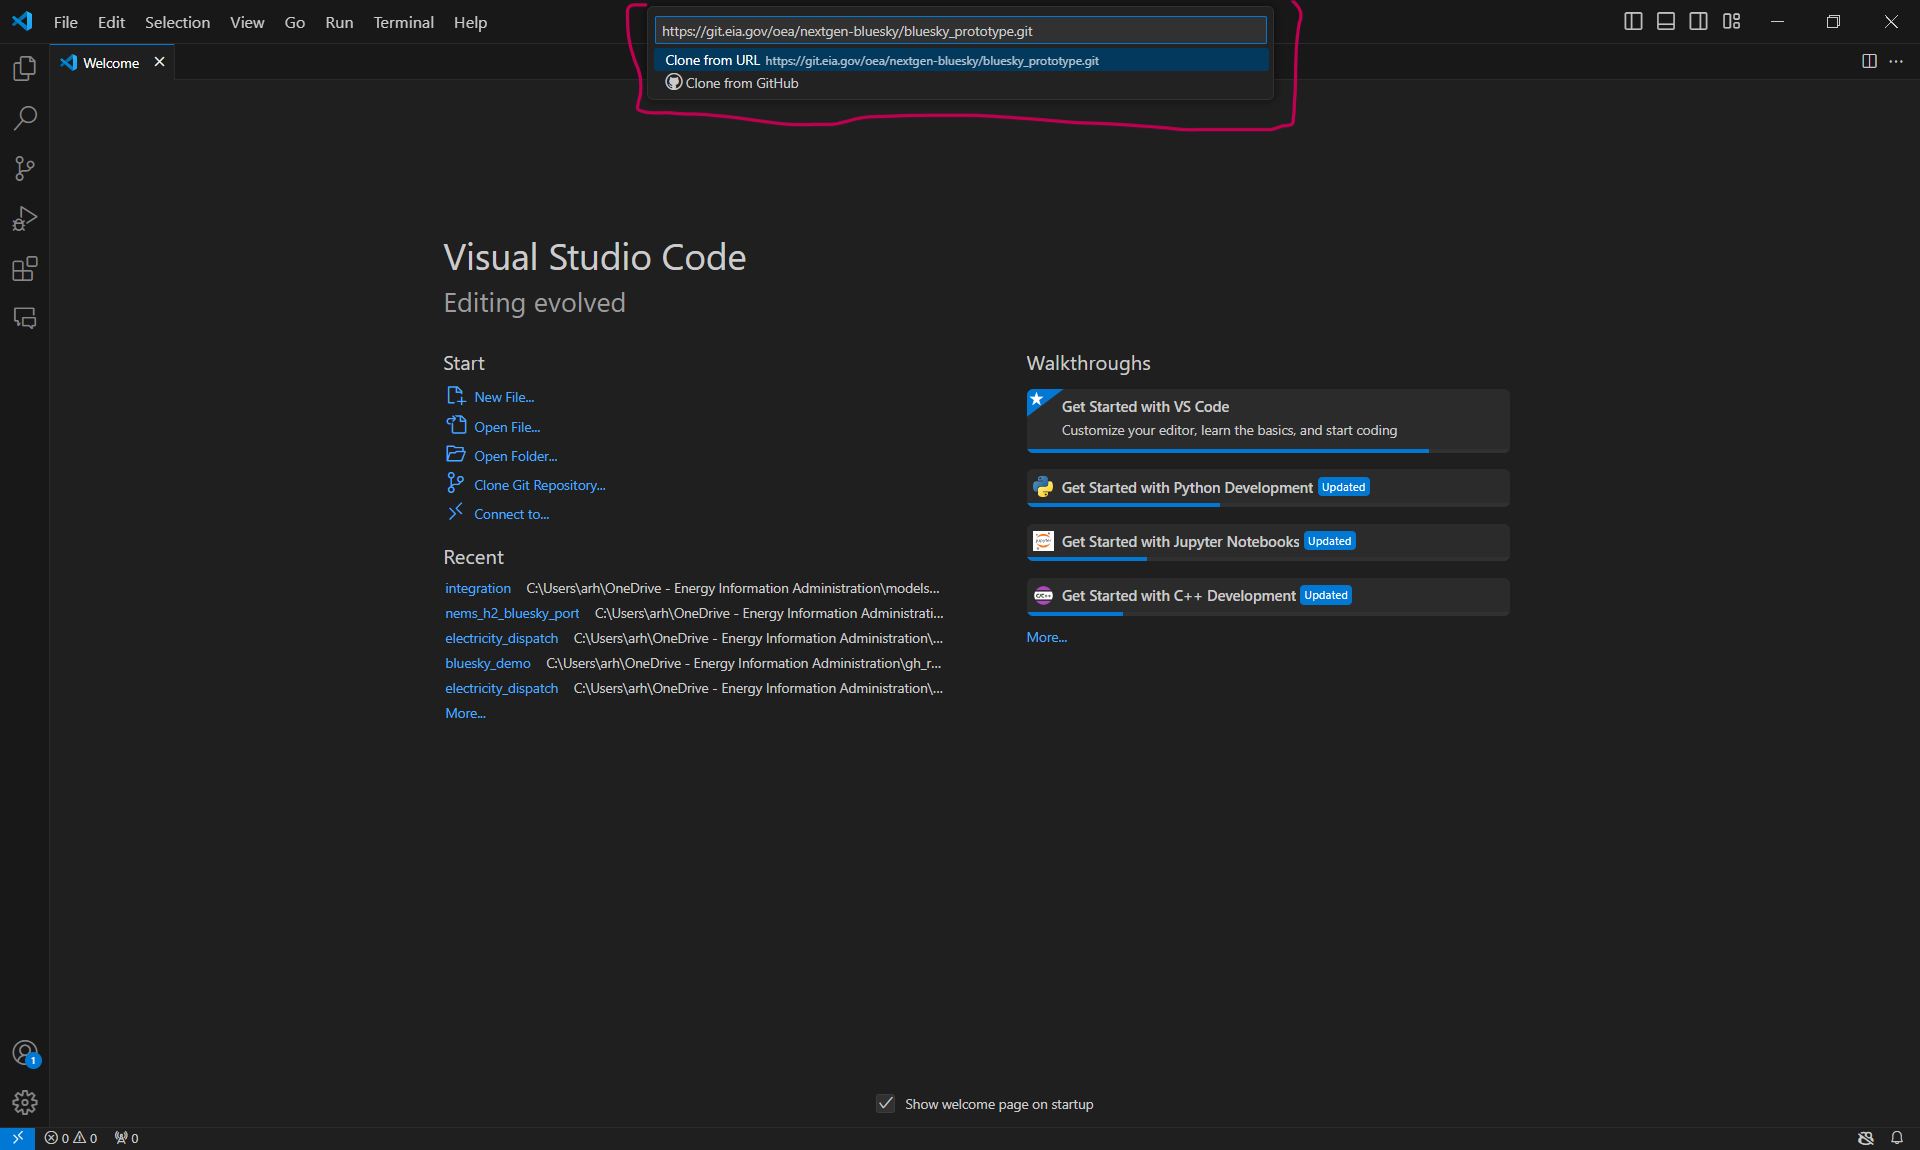The height and width of the screenshot is (1150, 1920).
Task: Click the Clone Git Repository... link
Action: pos(539,485)
